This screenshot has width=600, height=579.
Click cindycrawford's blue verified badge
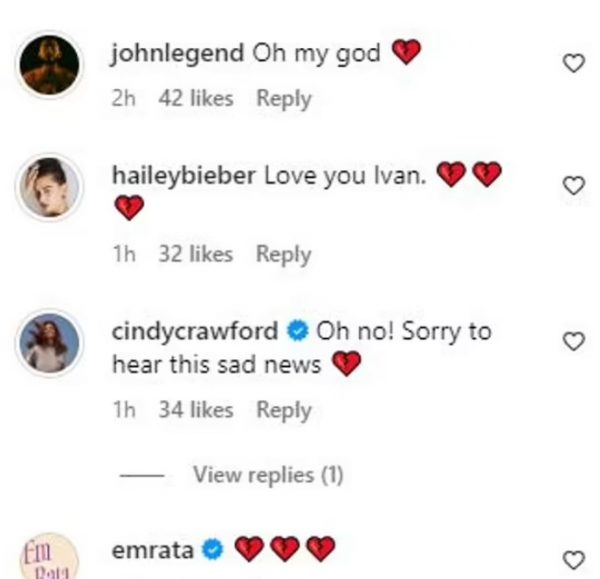pyautogui.click(x=297, y=331)
